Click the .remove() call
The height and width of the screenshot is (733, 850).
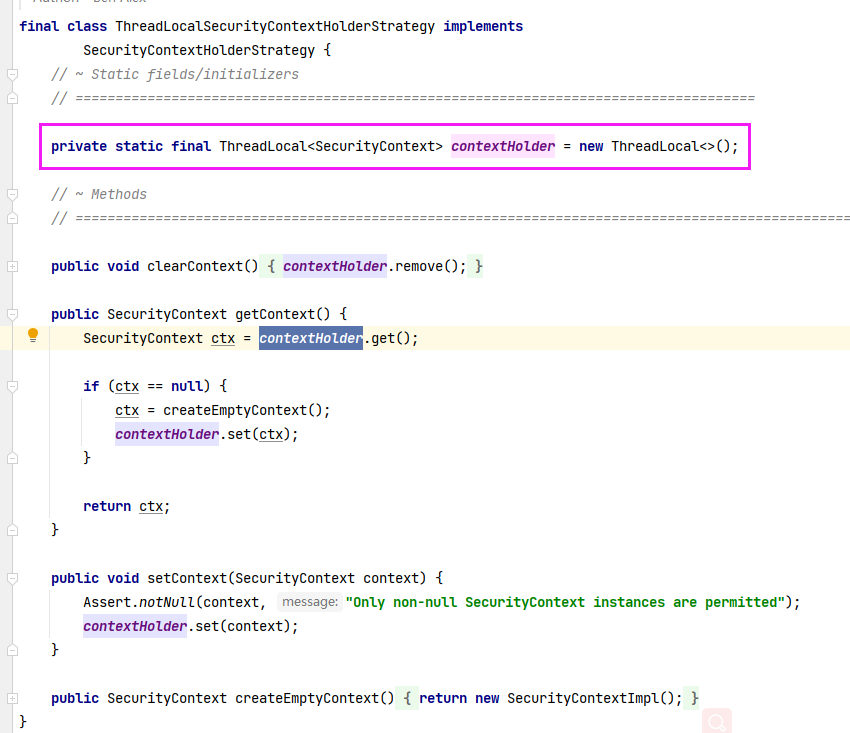427,266
